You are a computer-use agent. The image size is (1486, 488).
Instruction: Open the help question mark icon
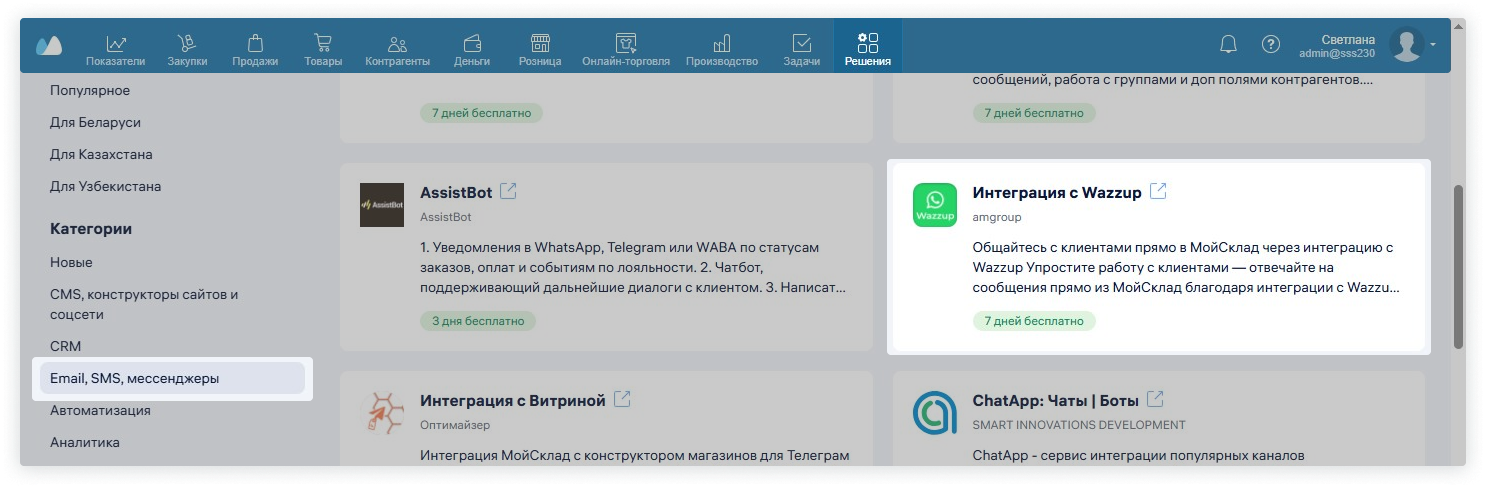coord(1270,45)
